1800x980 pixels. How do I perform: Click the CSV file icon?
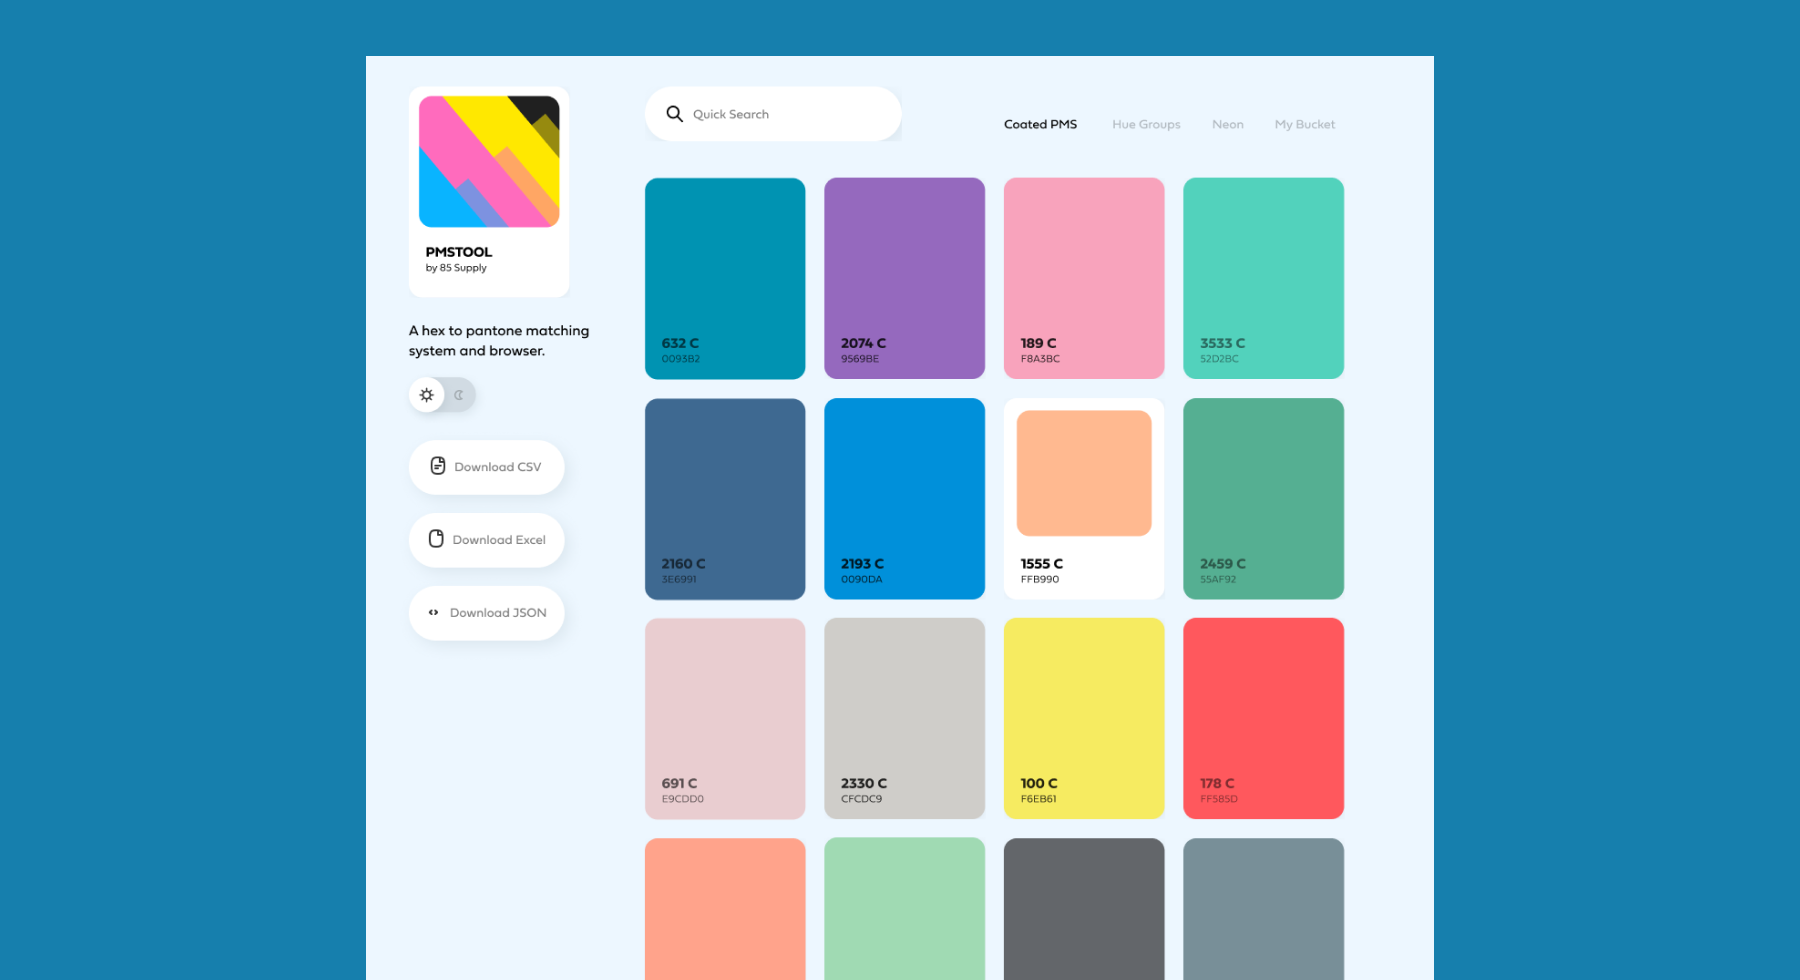click(438, 466)
